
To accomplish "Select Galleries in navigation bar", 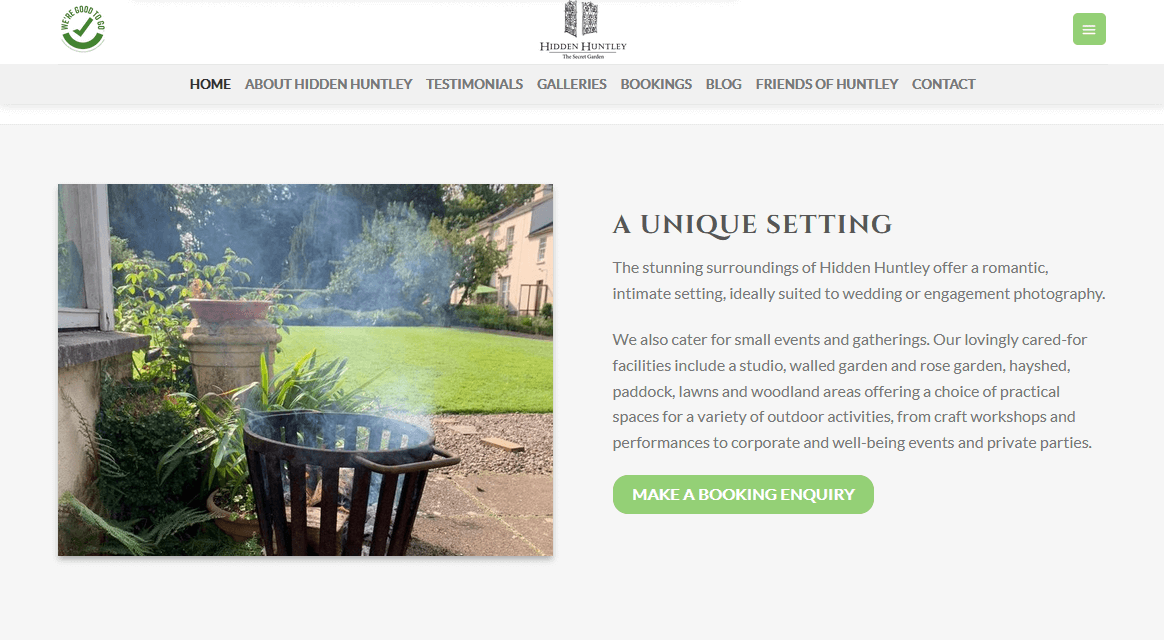I will coord(572,84).
